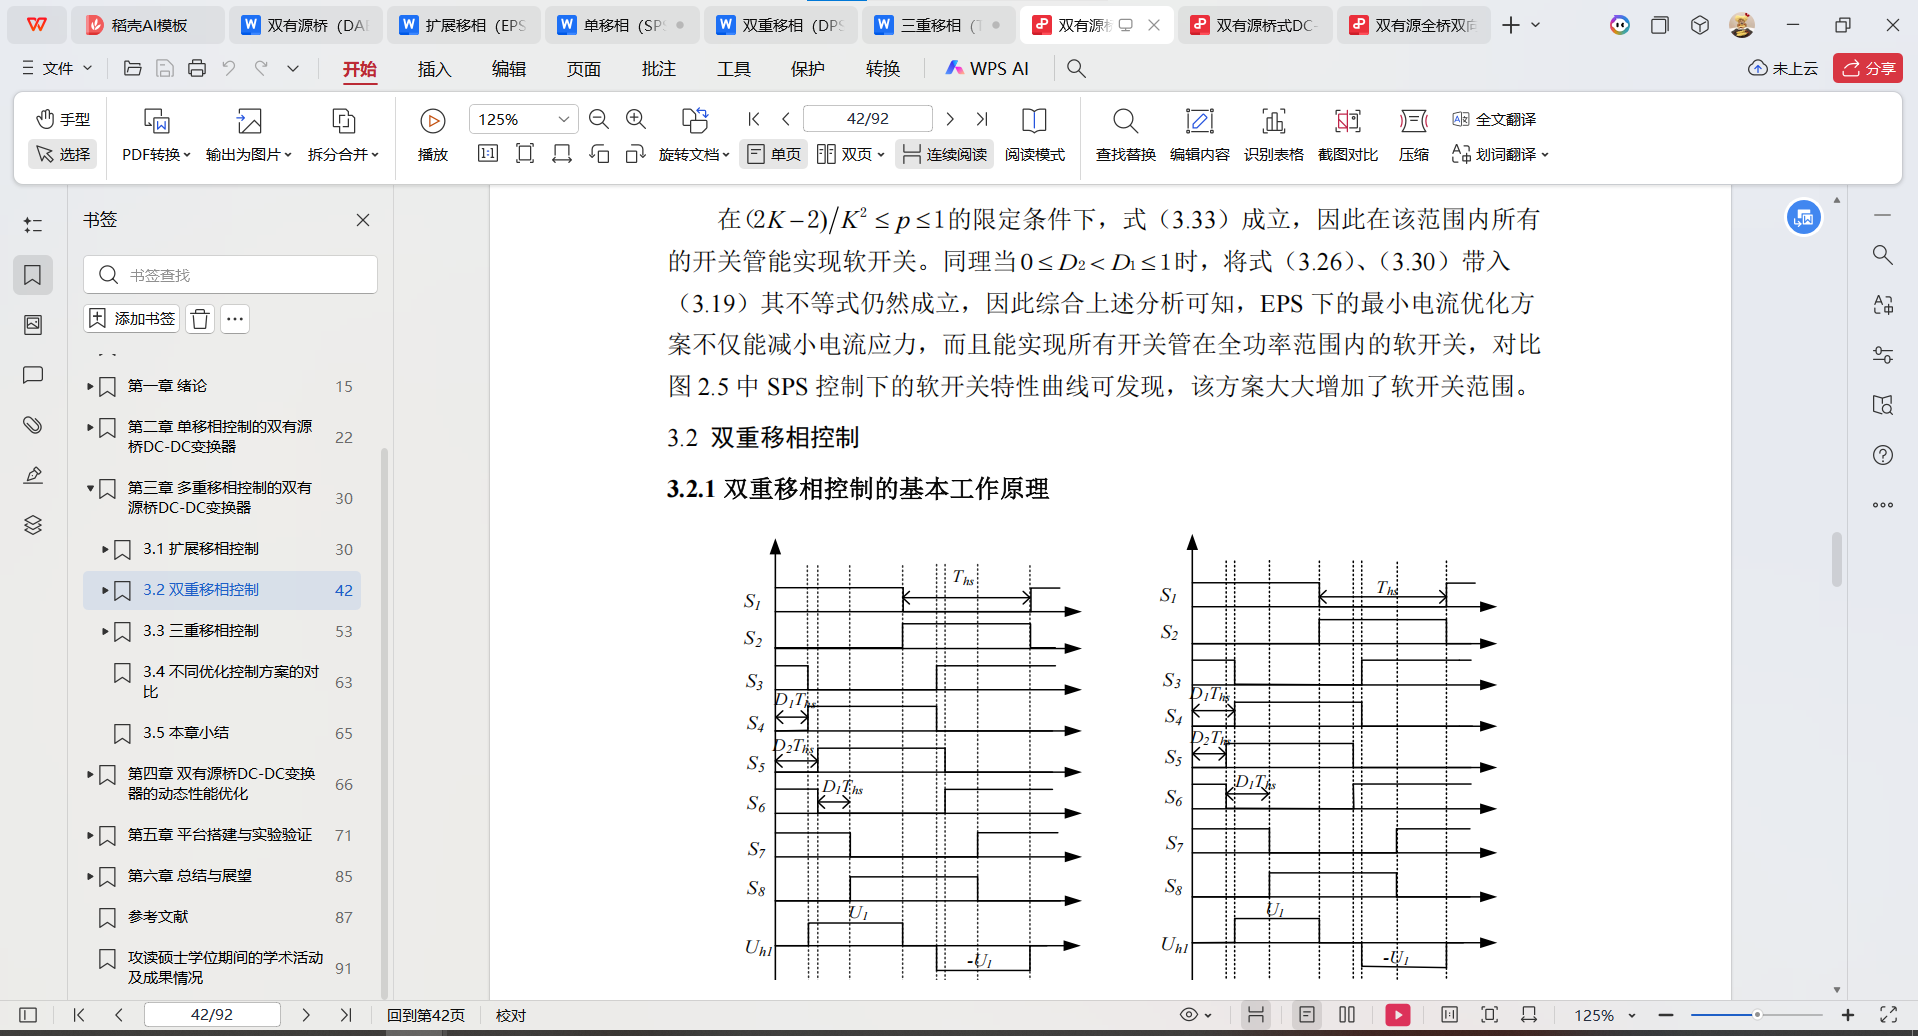This screenshot has height=1036, width=1918.
Task: Open the 插入 ribbon tab
Action: (434, 69)
